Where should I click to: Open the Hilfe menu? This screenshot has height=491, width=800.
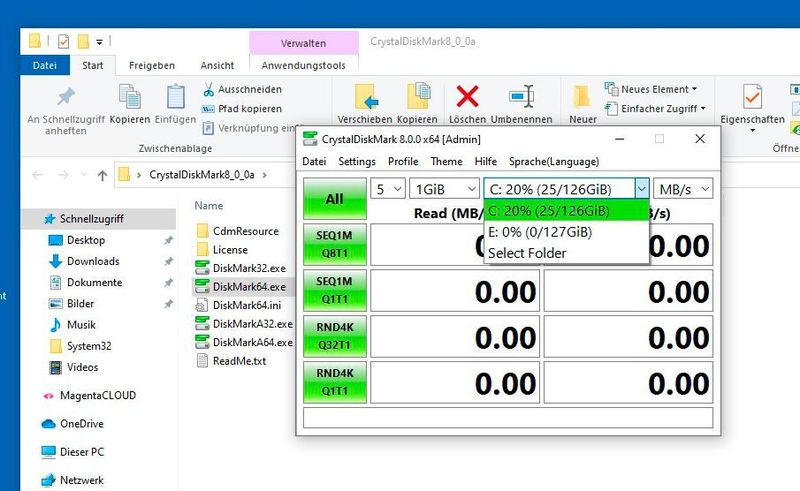(x=485, y=162)
